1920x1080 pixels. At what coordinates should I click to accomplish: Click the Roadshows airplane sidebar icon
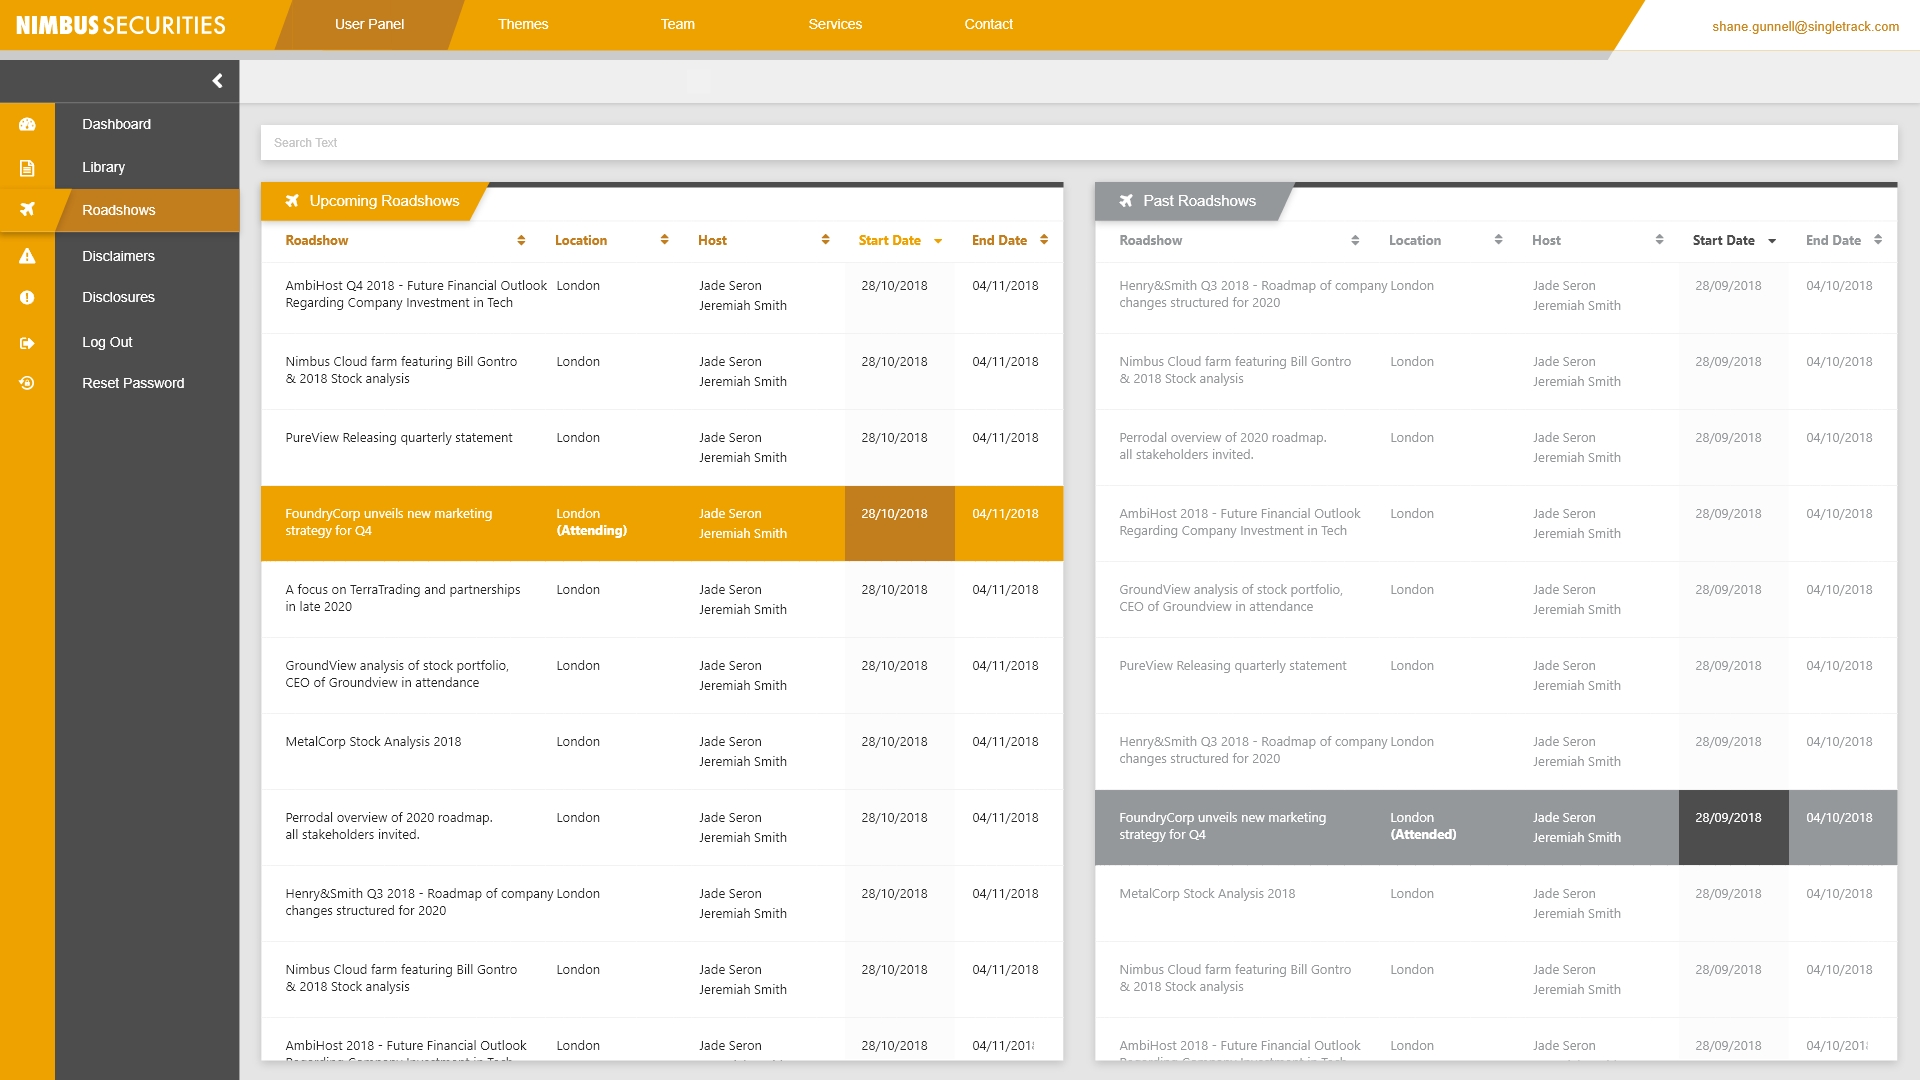pyautogui.click(x=27, y=209)
